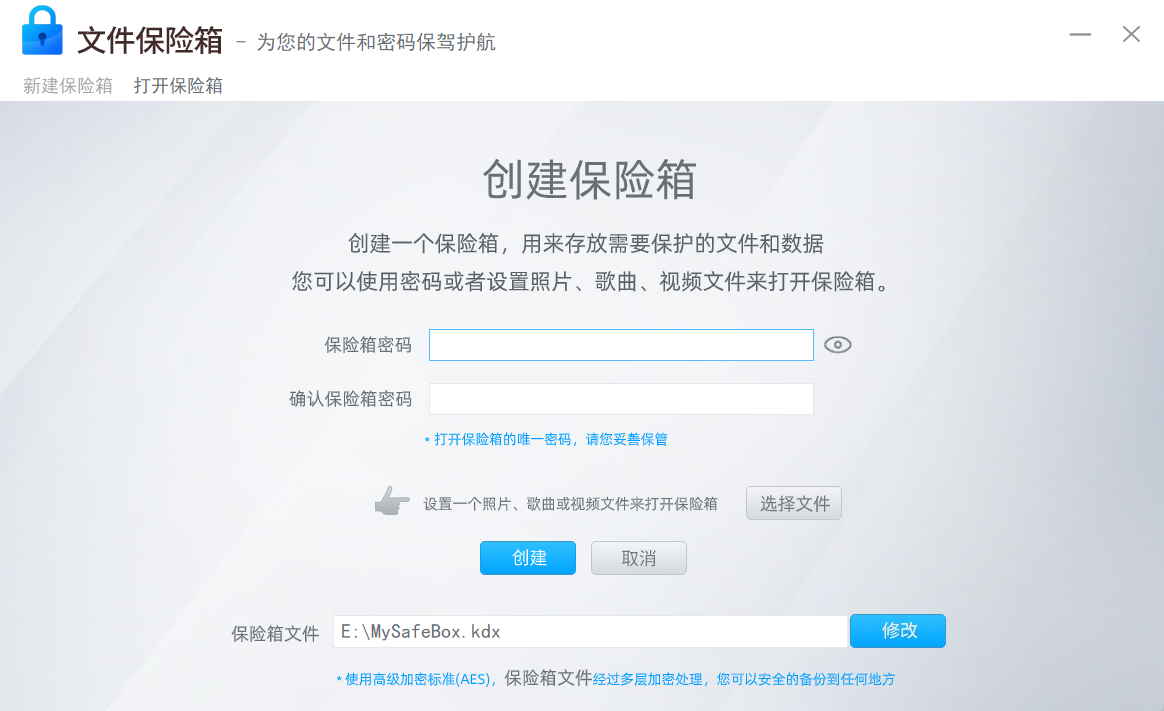Switch to the 打开保险箱 tab
1164x711 pixels.
click(178, 85)
